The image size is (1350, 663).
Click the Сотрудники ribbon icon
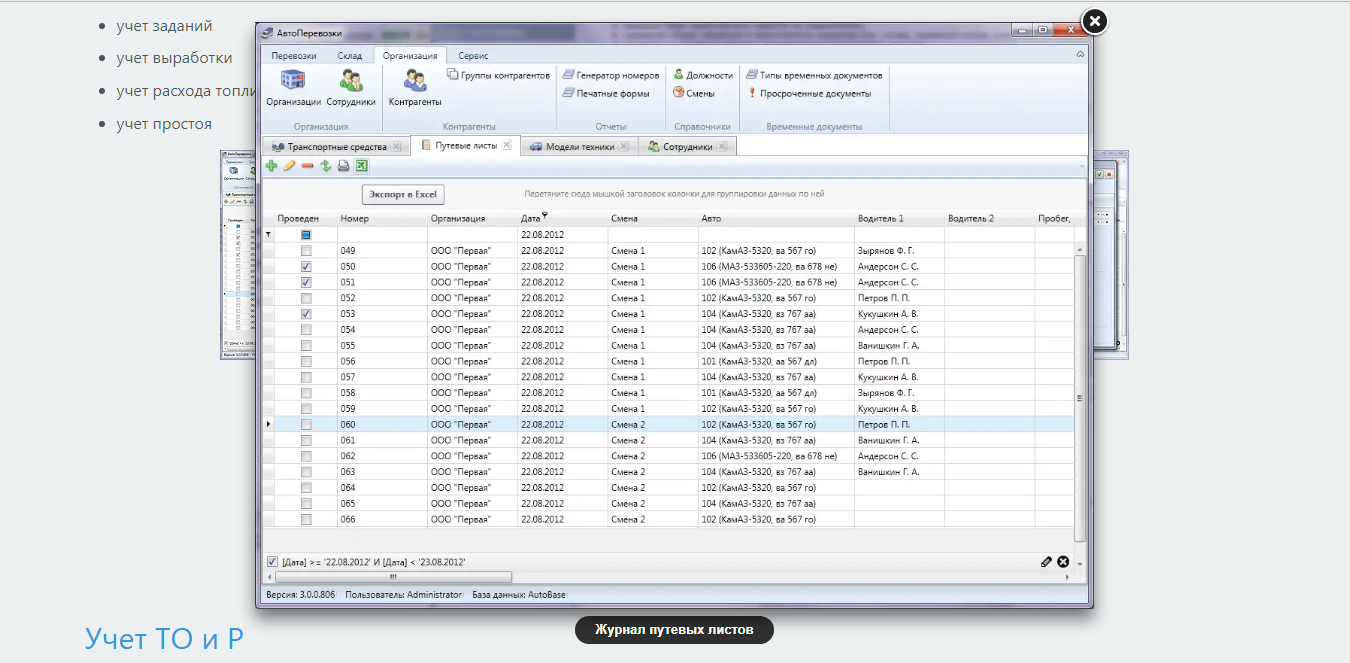(351, 88)
